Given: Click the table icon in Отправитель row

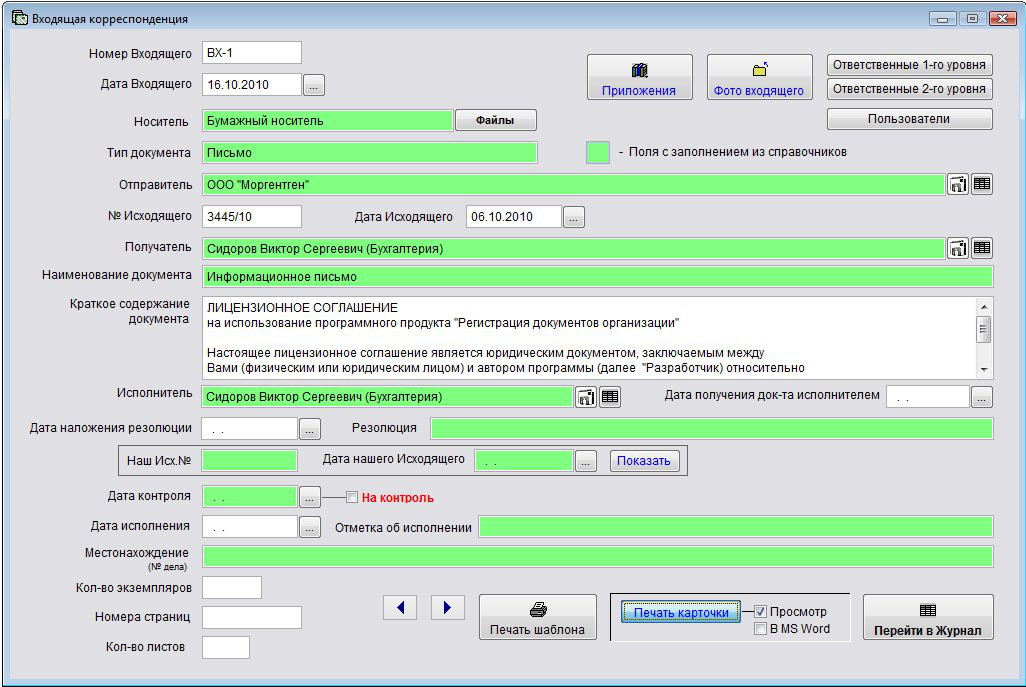Looking at the screenshot, I should (982, 184).
